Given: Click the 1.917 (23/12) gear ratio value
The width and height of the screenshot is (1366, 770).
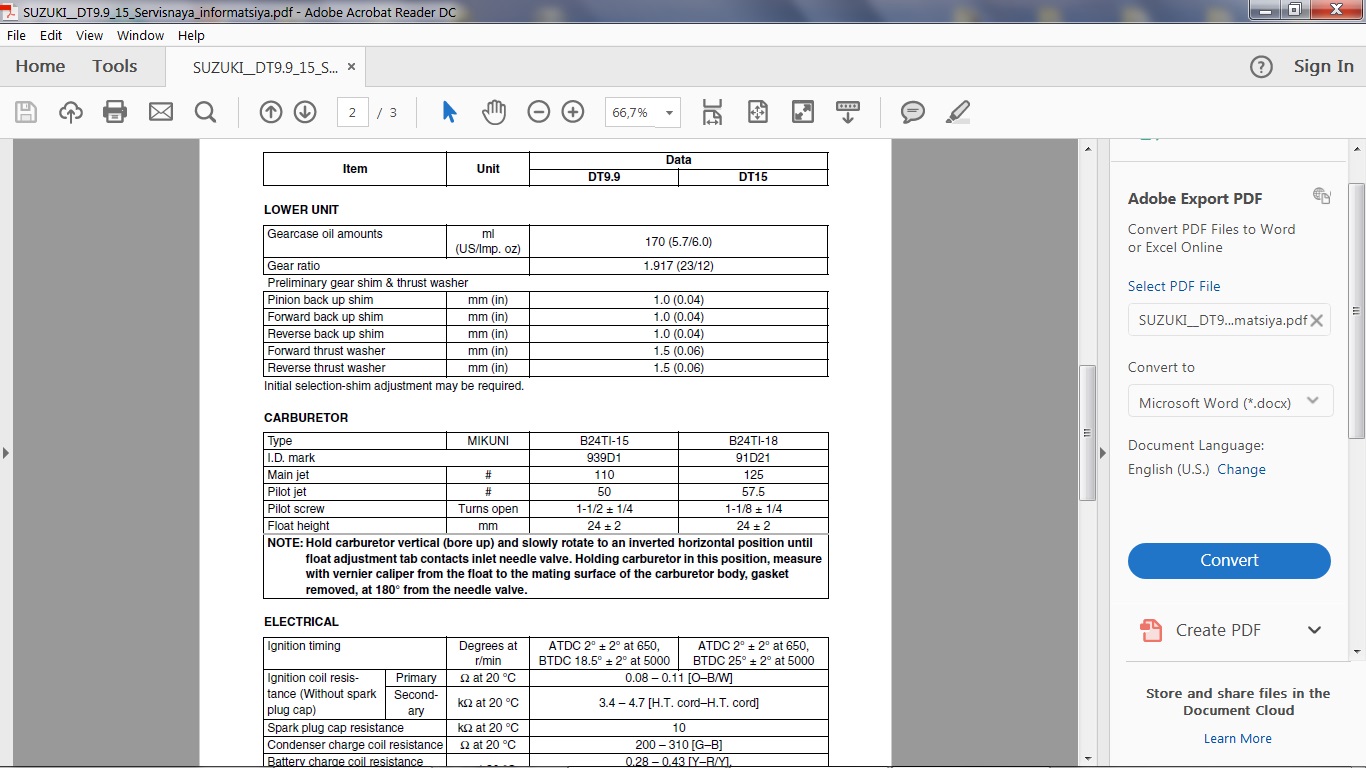Looking at the screenshot, I should (x=678, y=266).
